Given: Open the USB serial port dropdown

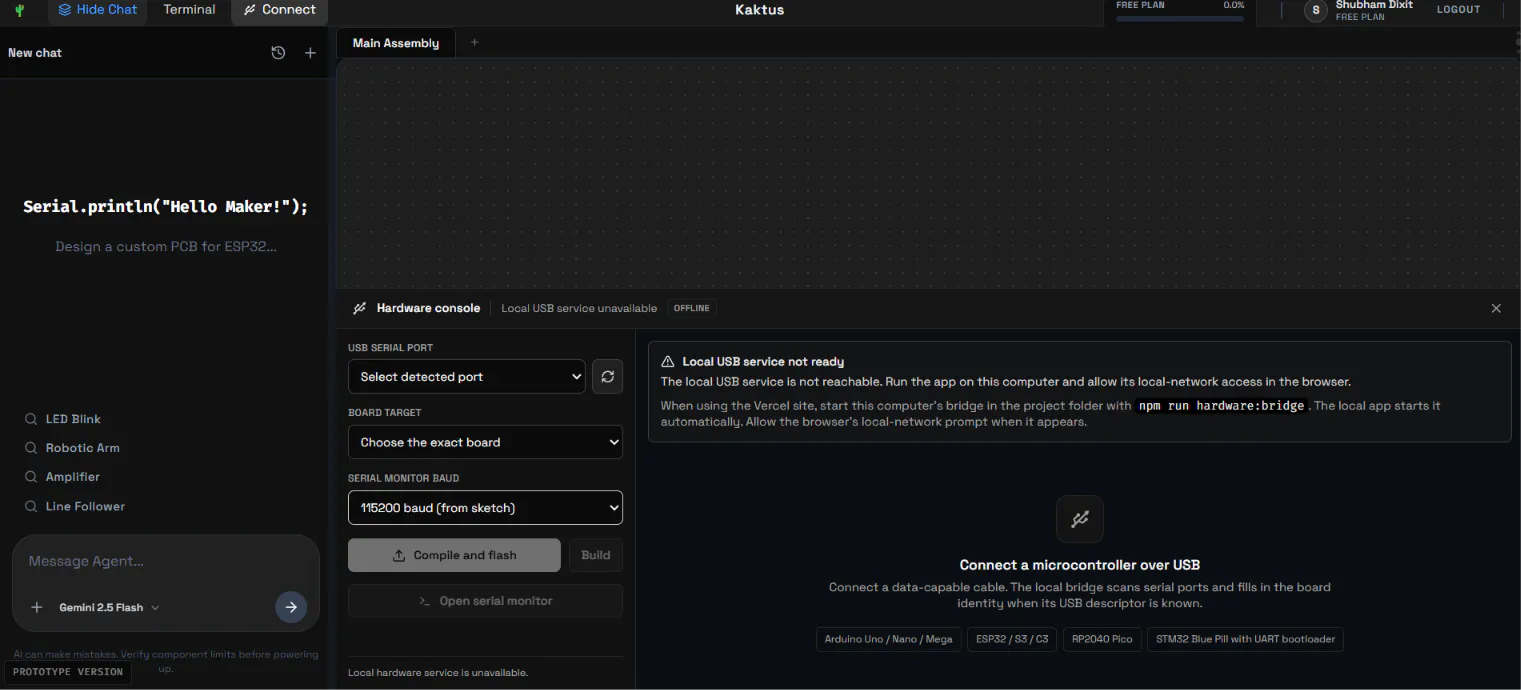Looking at the screenshot, I should 466,376.
